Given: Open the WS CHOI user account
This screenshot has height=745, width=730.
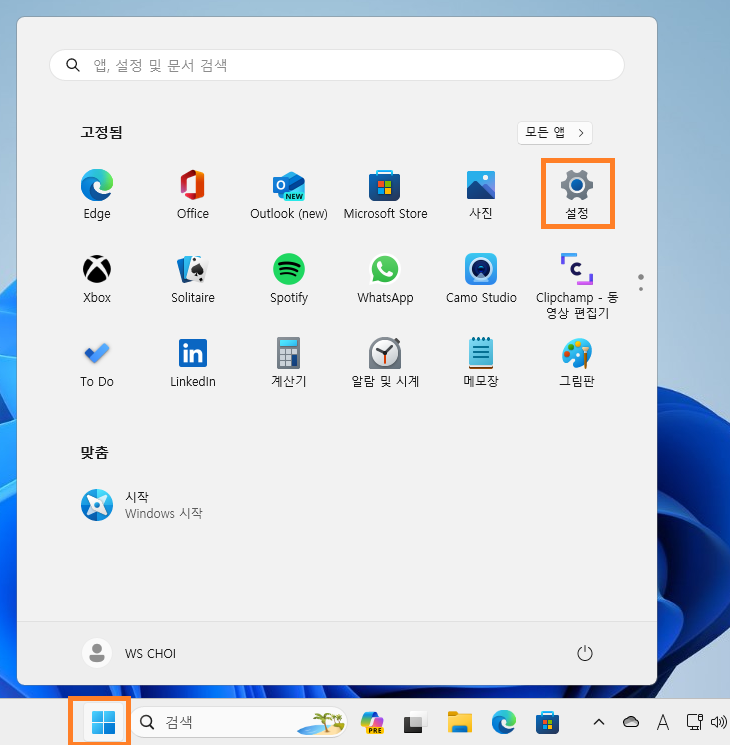Looking at the screenshot, I should [129, 653].
